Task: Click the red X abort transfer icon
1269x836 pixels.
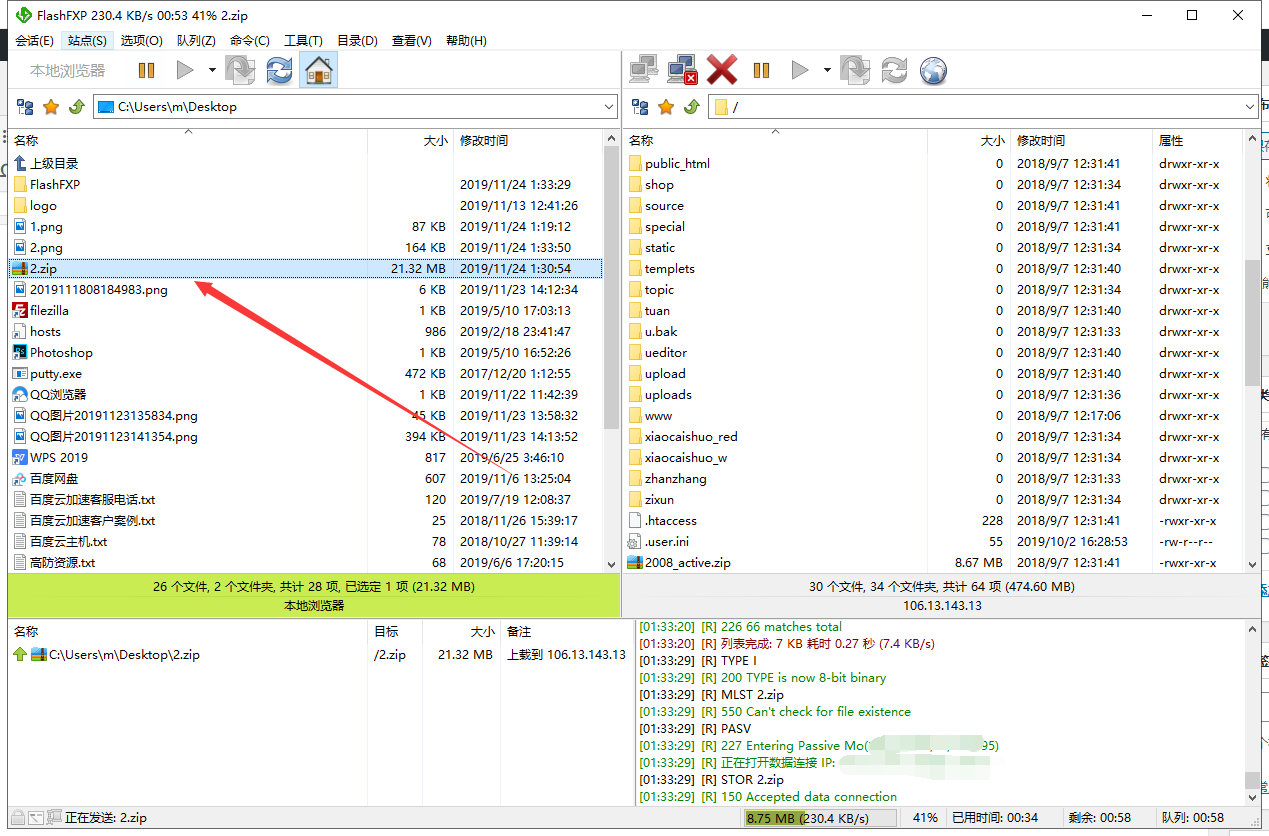Action: pyautogui.click(x=722, y=70)
